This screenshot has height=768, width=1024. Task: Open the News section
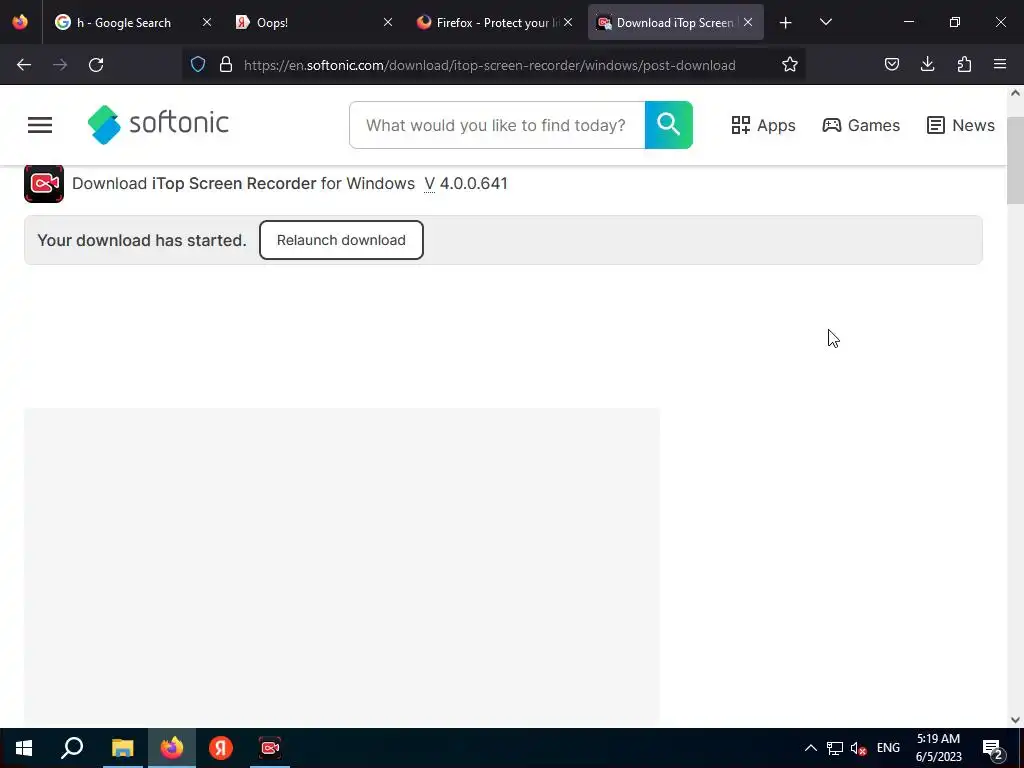tap(960, 125)
